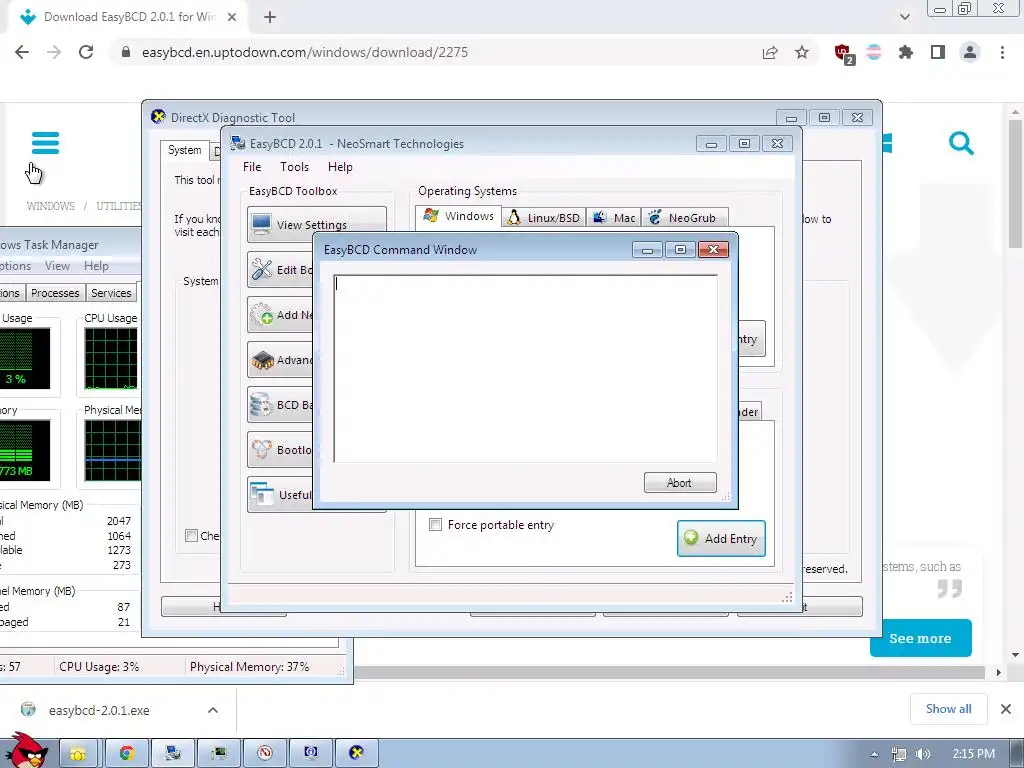
Task: Click the Add New Entry gear icon
Action: (x=262, y=314)
